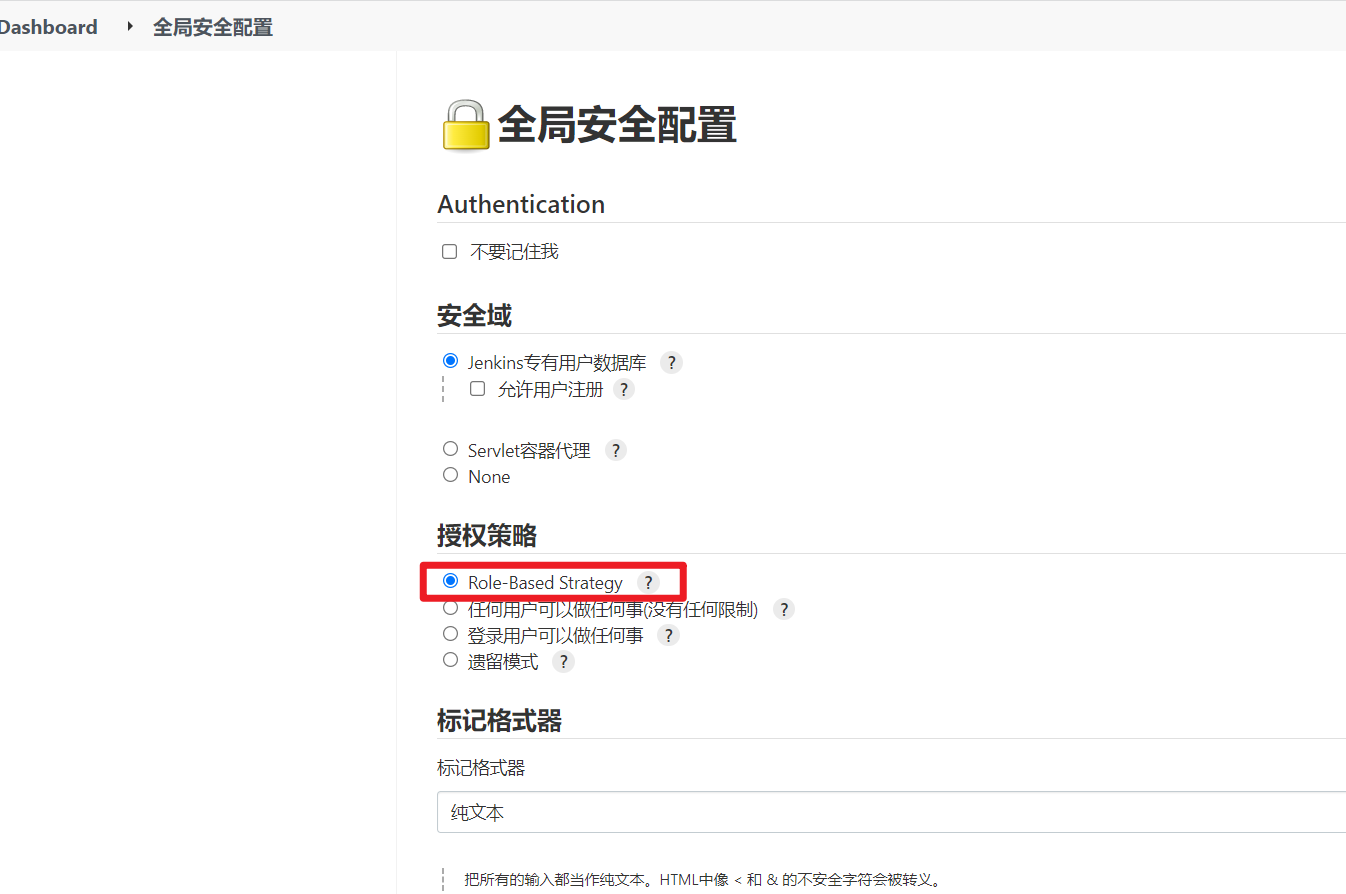Select 任何用户可以做任何事 authorization option

(450, 608)
